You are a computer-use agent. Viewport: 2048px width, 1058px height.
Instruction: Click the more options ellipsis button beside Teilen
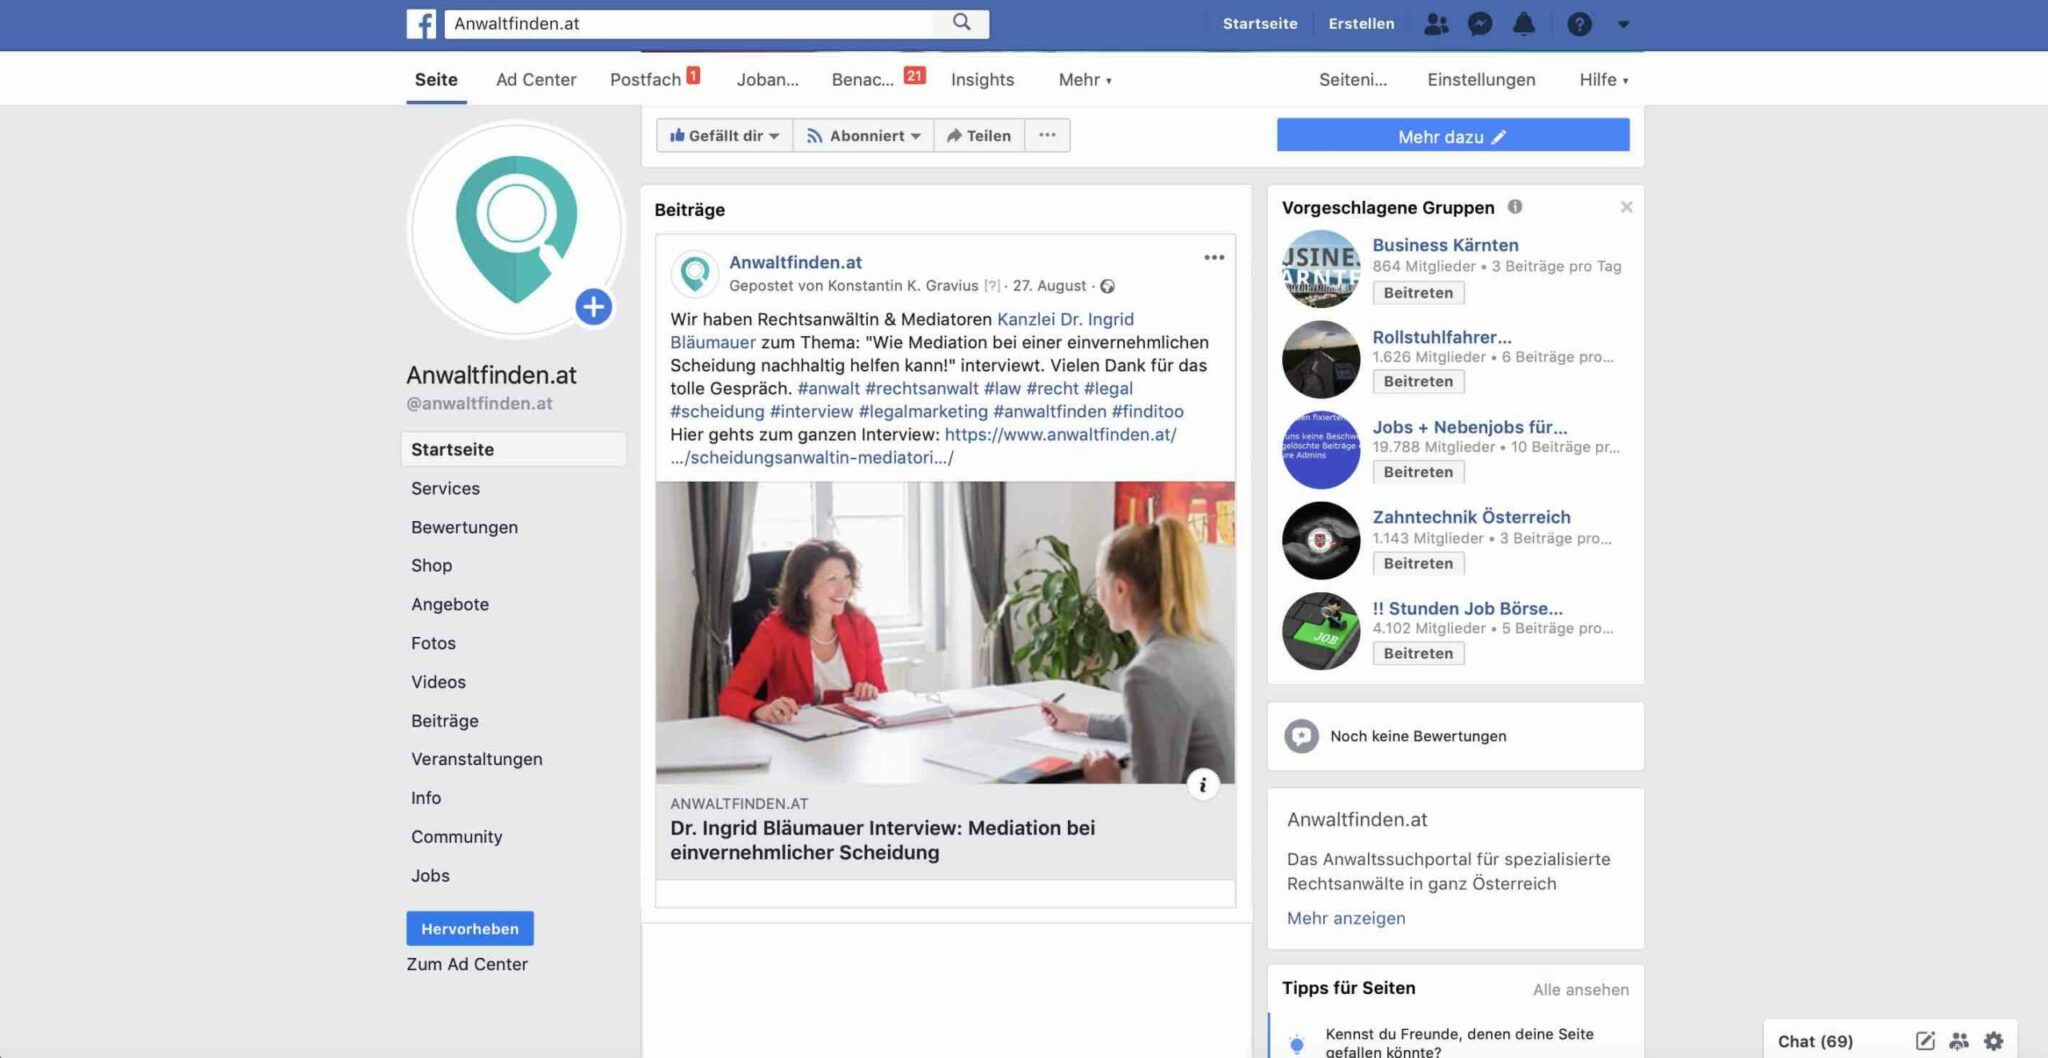coord(1047,135)
